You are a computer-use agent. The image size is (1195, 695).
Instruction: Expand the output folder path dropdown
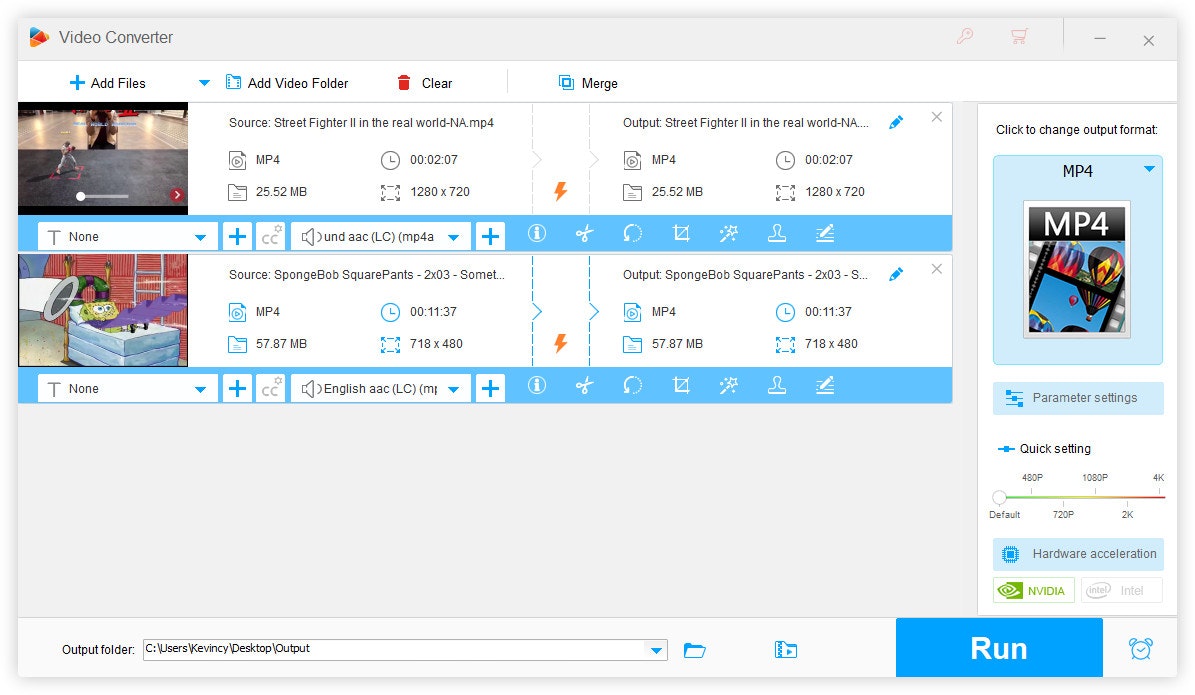[655, 650]
